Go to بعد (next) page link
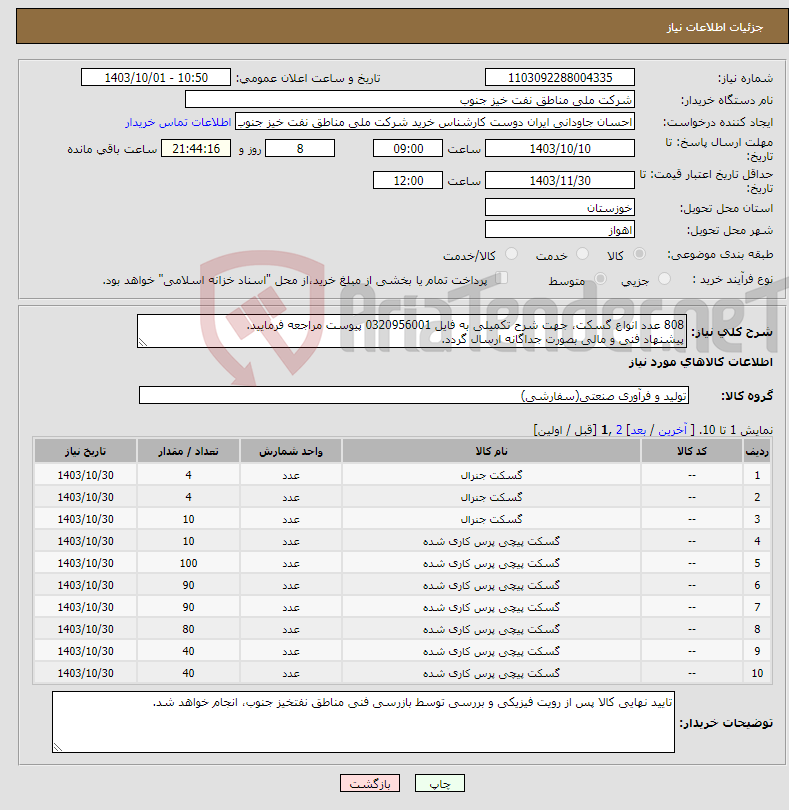This screenshot has width=789, height=810. (x=638, y=430)
